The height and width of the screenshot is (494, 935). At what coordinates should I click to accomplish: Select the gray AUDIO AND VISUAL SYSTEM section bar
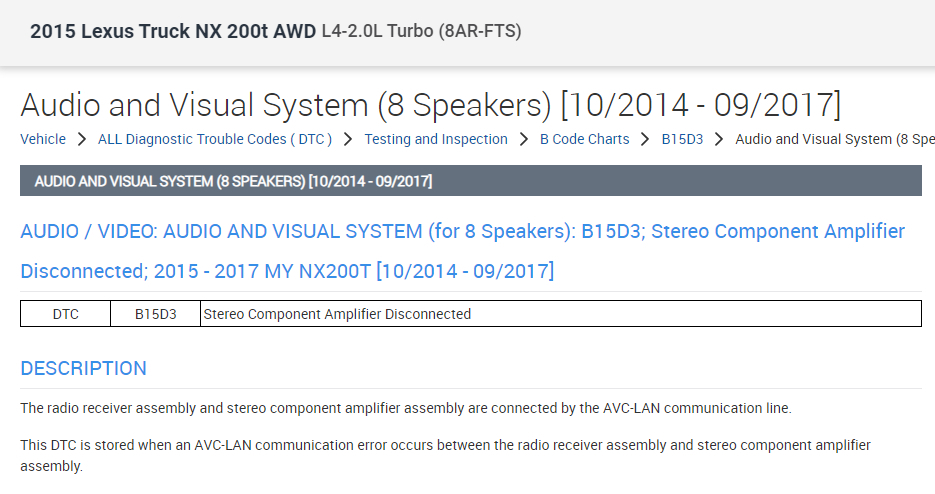[470, 181]
